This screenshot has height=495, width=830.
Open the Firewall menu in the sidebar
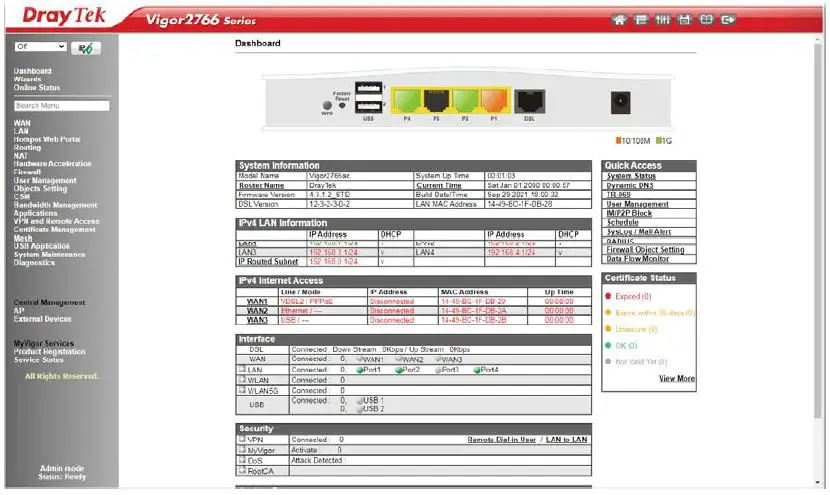pos(28,172)
